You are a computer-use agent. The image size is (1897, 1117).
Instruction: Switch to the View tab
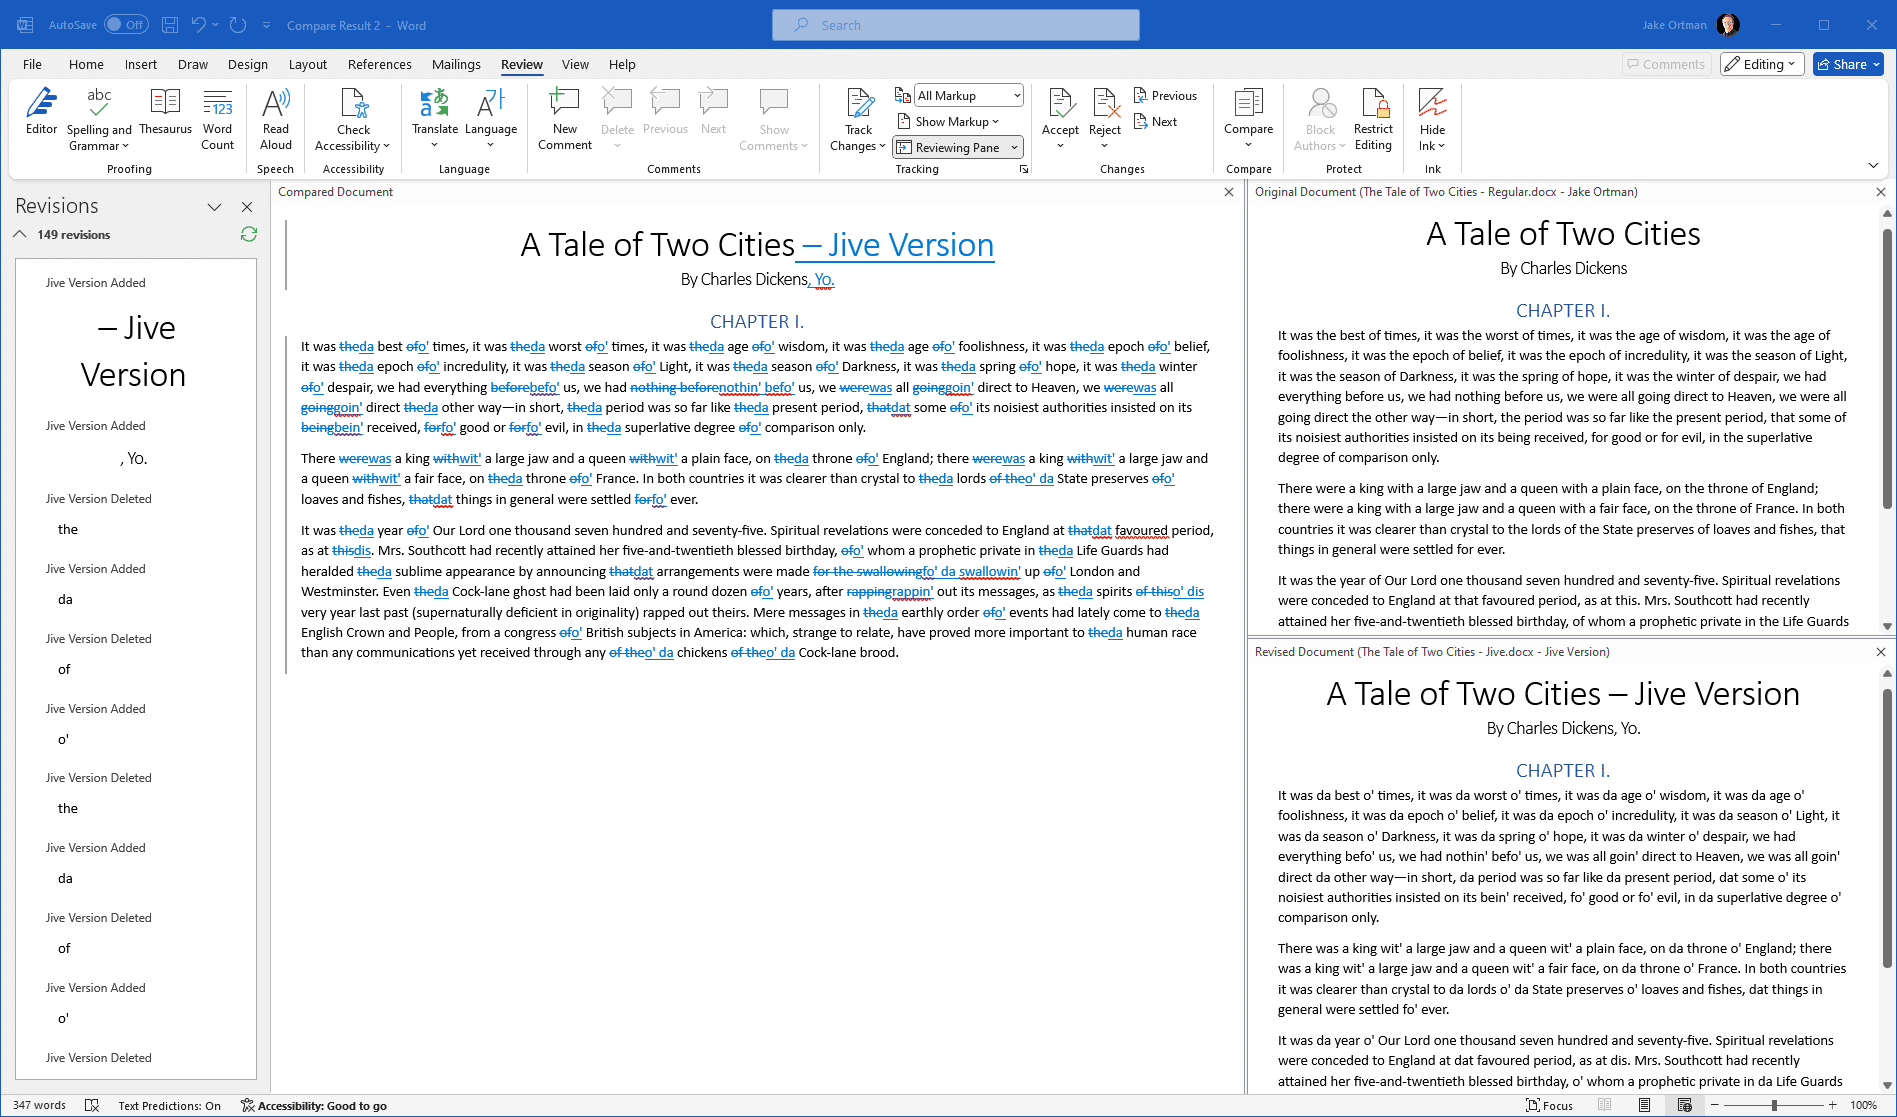pyautogui.click(x=575, y=64)
